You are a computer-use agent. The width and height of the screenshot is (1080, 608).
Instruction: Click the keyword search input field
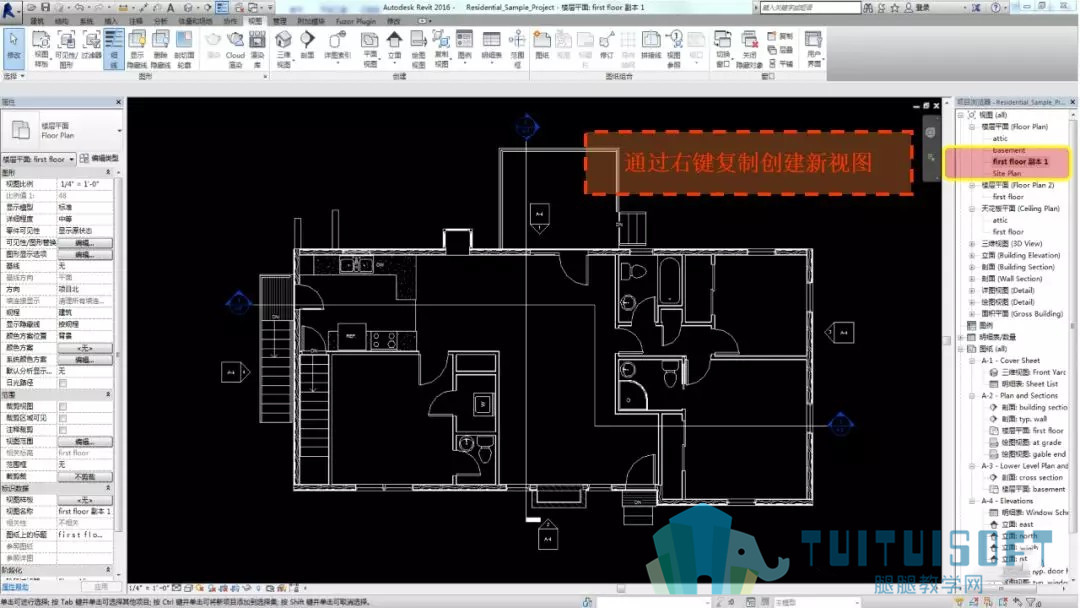click(x=810, y=8)
